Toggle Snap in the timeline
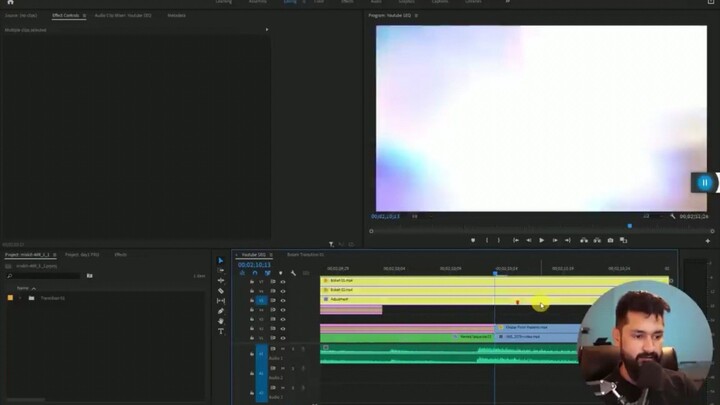The width and height of the screenshot is (720, 405). [x=255, y=273]
